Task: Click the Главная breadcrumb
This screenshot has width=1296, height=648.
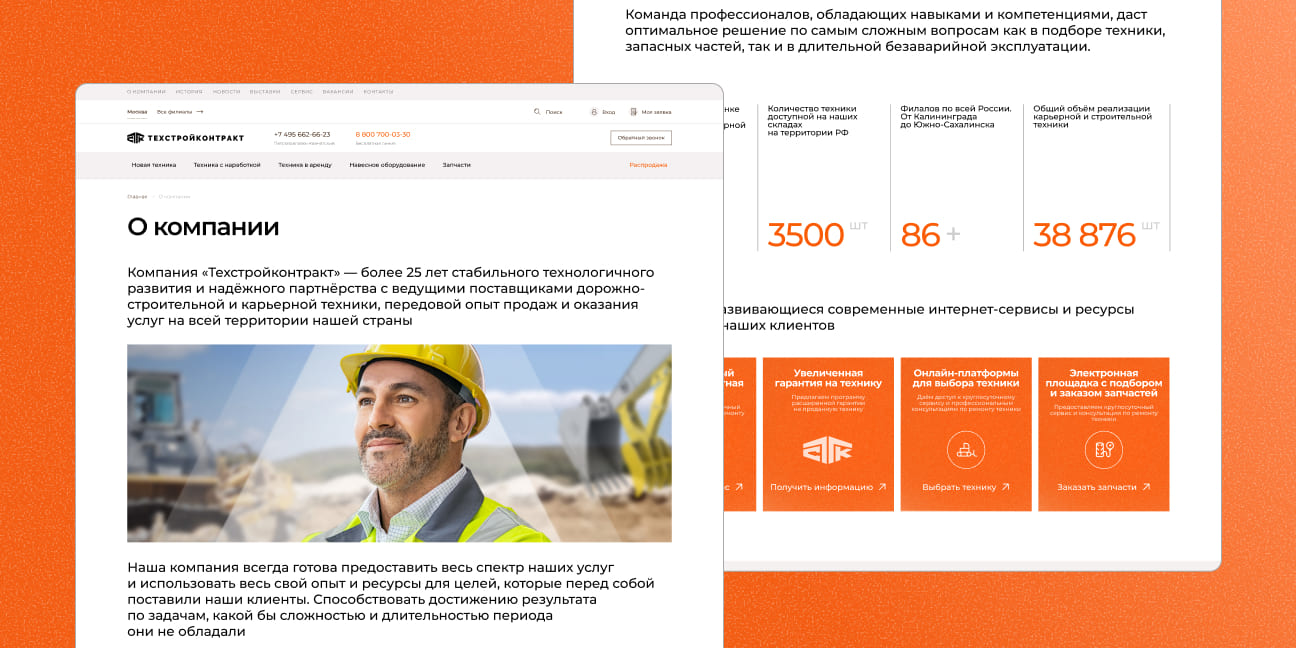Action: (x=137, y=196)
